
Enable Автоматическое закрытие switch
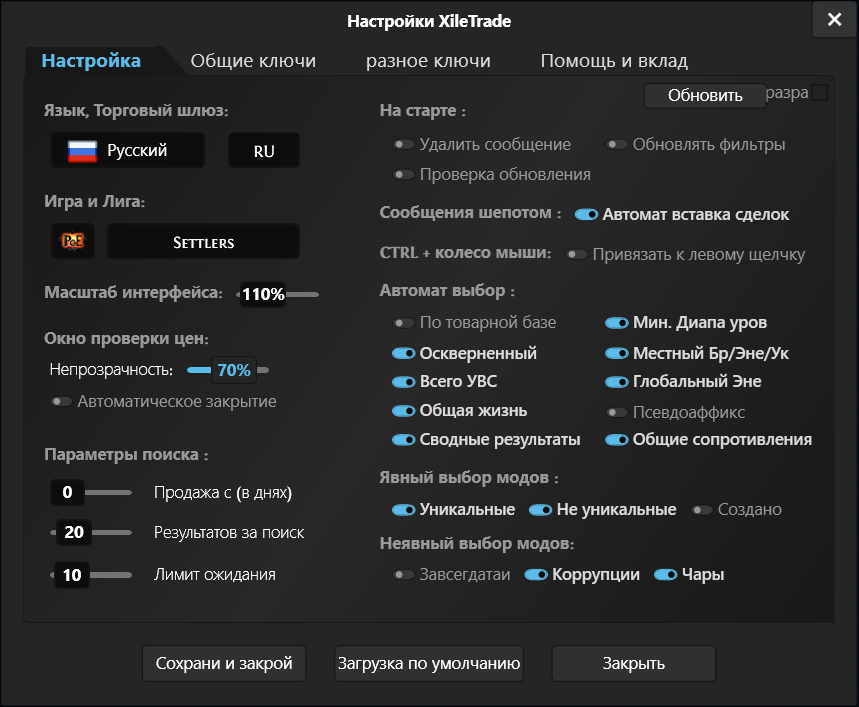pyautogui.click(x=61, y=402)
